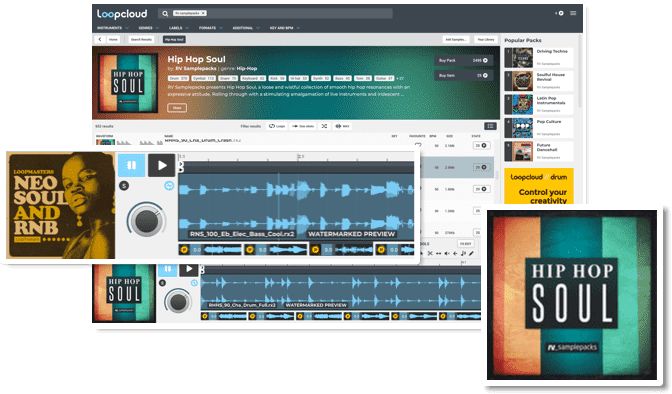This screenshot has width=672, height=394.
Task: Select the Snare tag in pack header
Action: coord(228,78)
